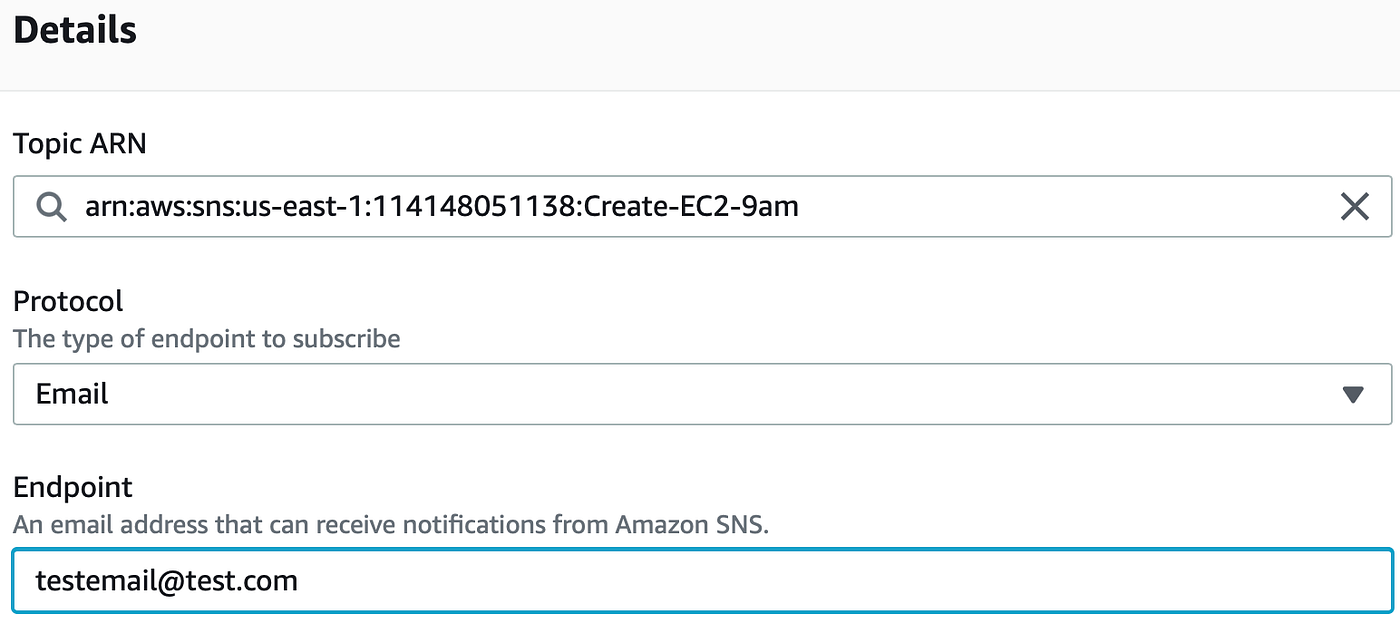Click the Protocol field label
1400x644 pixels.
[x=68, y=301]
